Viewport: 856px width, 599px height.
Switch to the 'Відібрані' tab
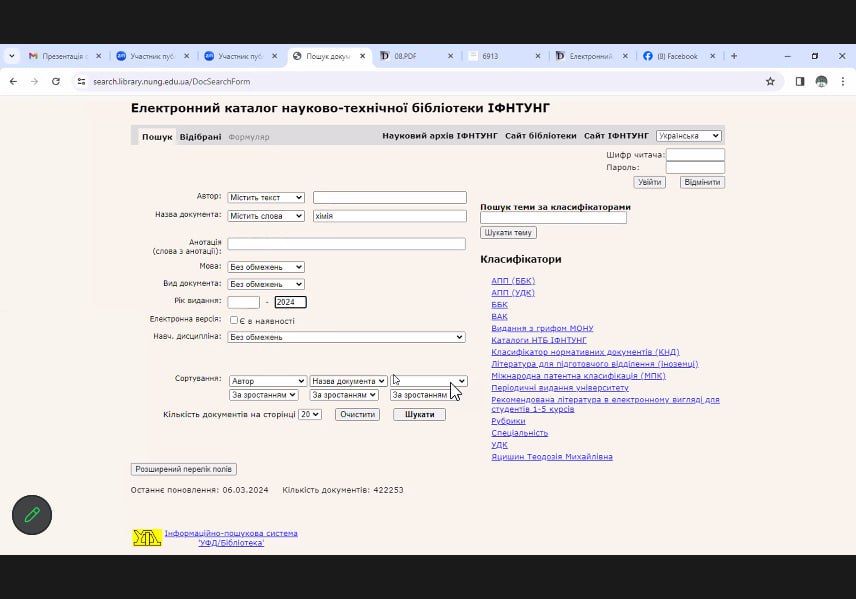coord(200,137)
